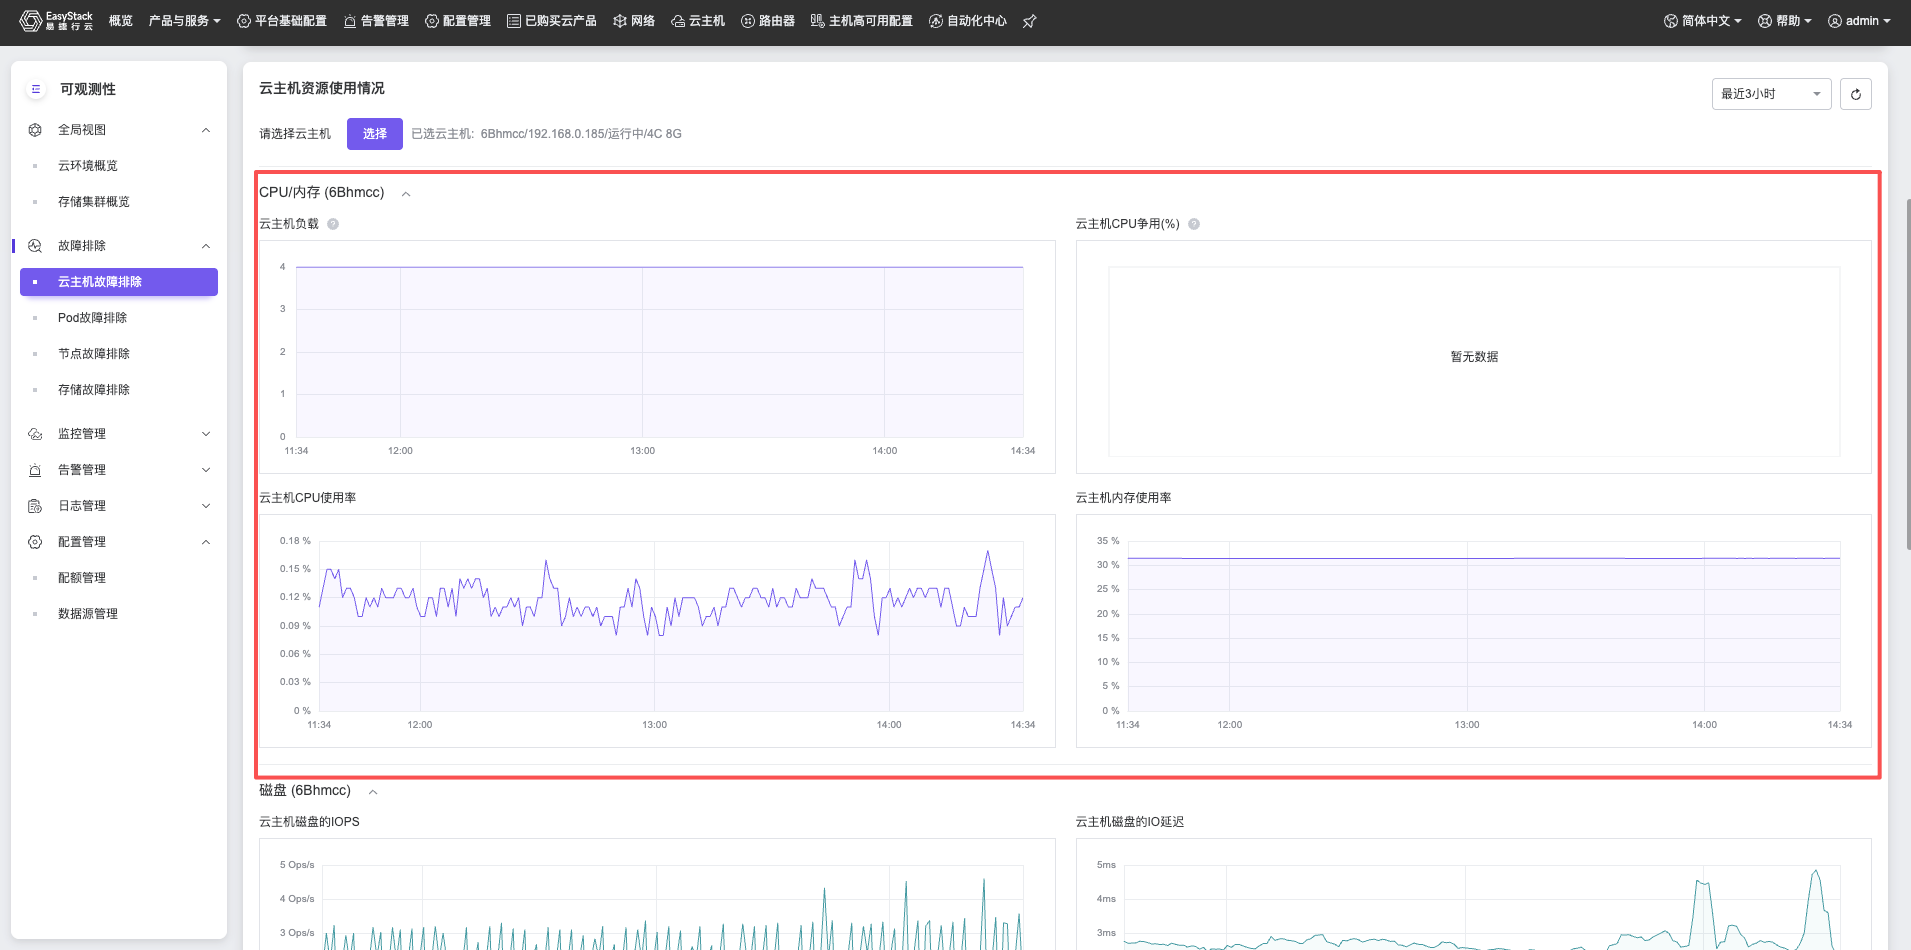
Task: Click the 云主机CPU使用率 chart title
Action: point(308,498)
